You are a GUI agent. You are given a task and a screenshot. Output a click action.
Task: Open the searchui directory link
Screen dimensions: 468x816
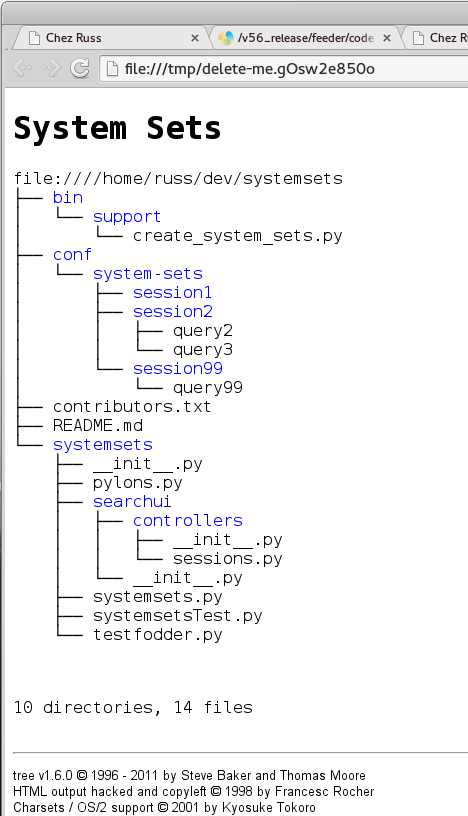click(132, 502)
